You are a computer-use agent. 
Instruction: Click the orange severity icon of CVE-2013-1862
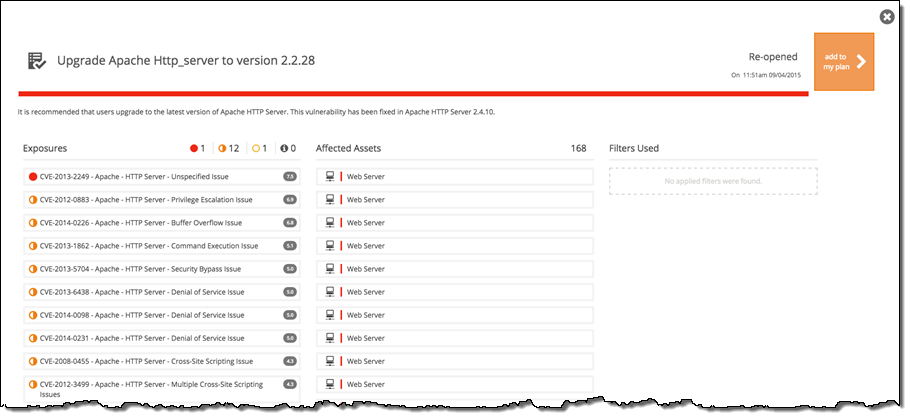pos(33,246)
